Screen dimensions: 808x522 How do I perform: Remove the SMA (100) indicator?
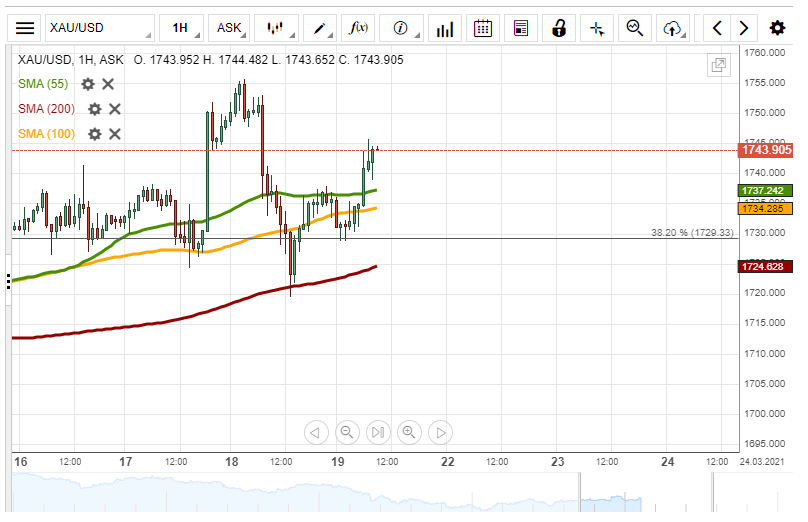click(x=115, y=134)
